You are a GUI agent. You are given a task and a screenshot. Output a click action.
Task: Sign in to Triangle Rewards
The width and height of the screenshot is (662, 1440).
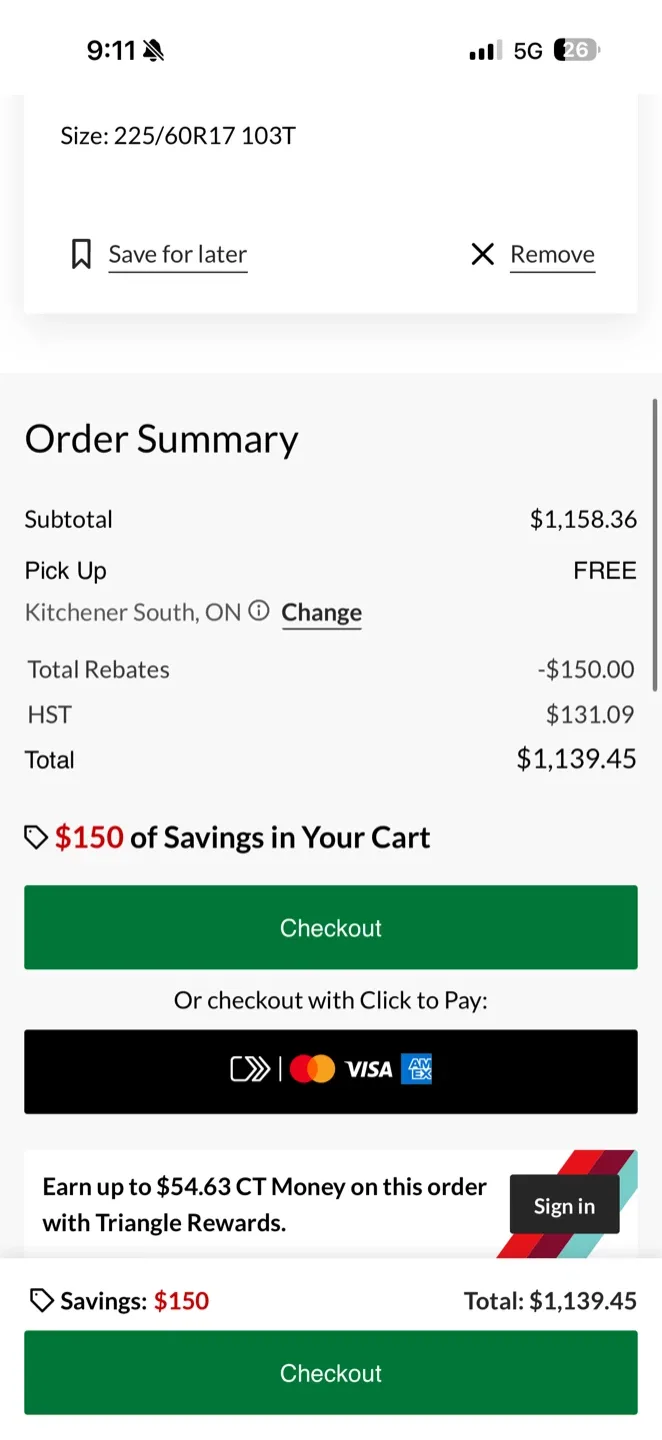pos(564,1205)
